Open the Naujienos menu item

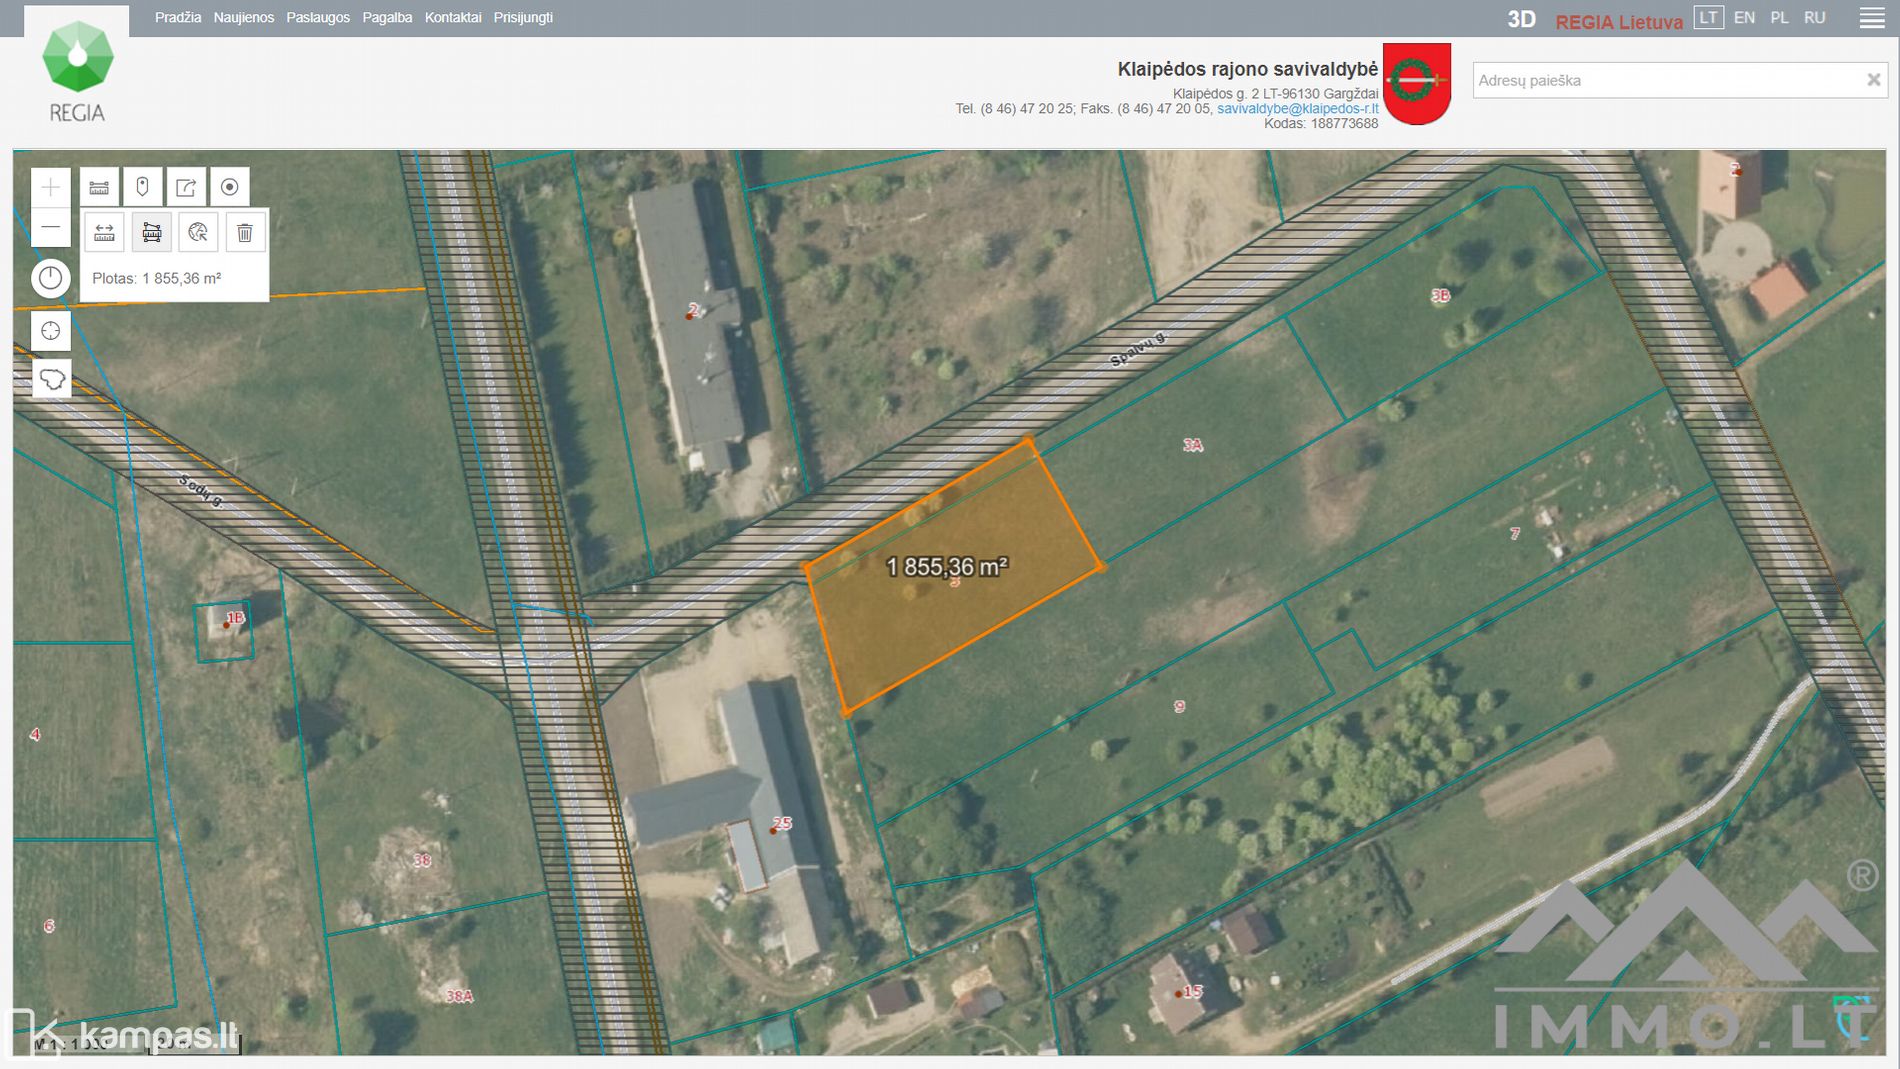(243, 18)
